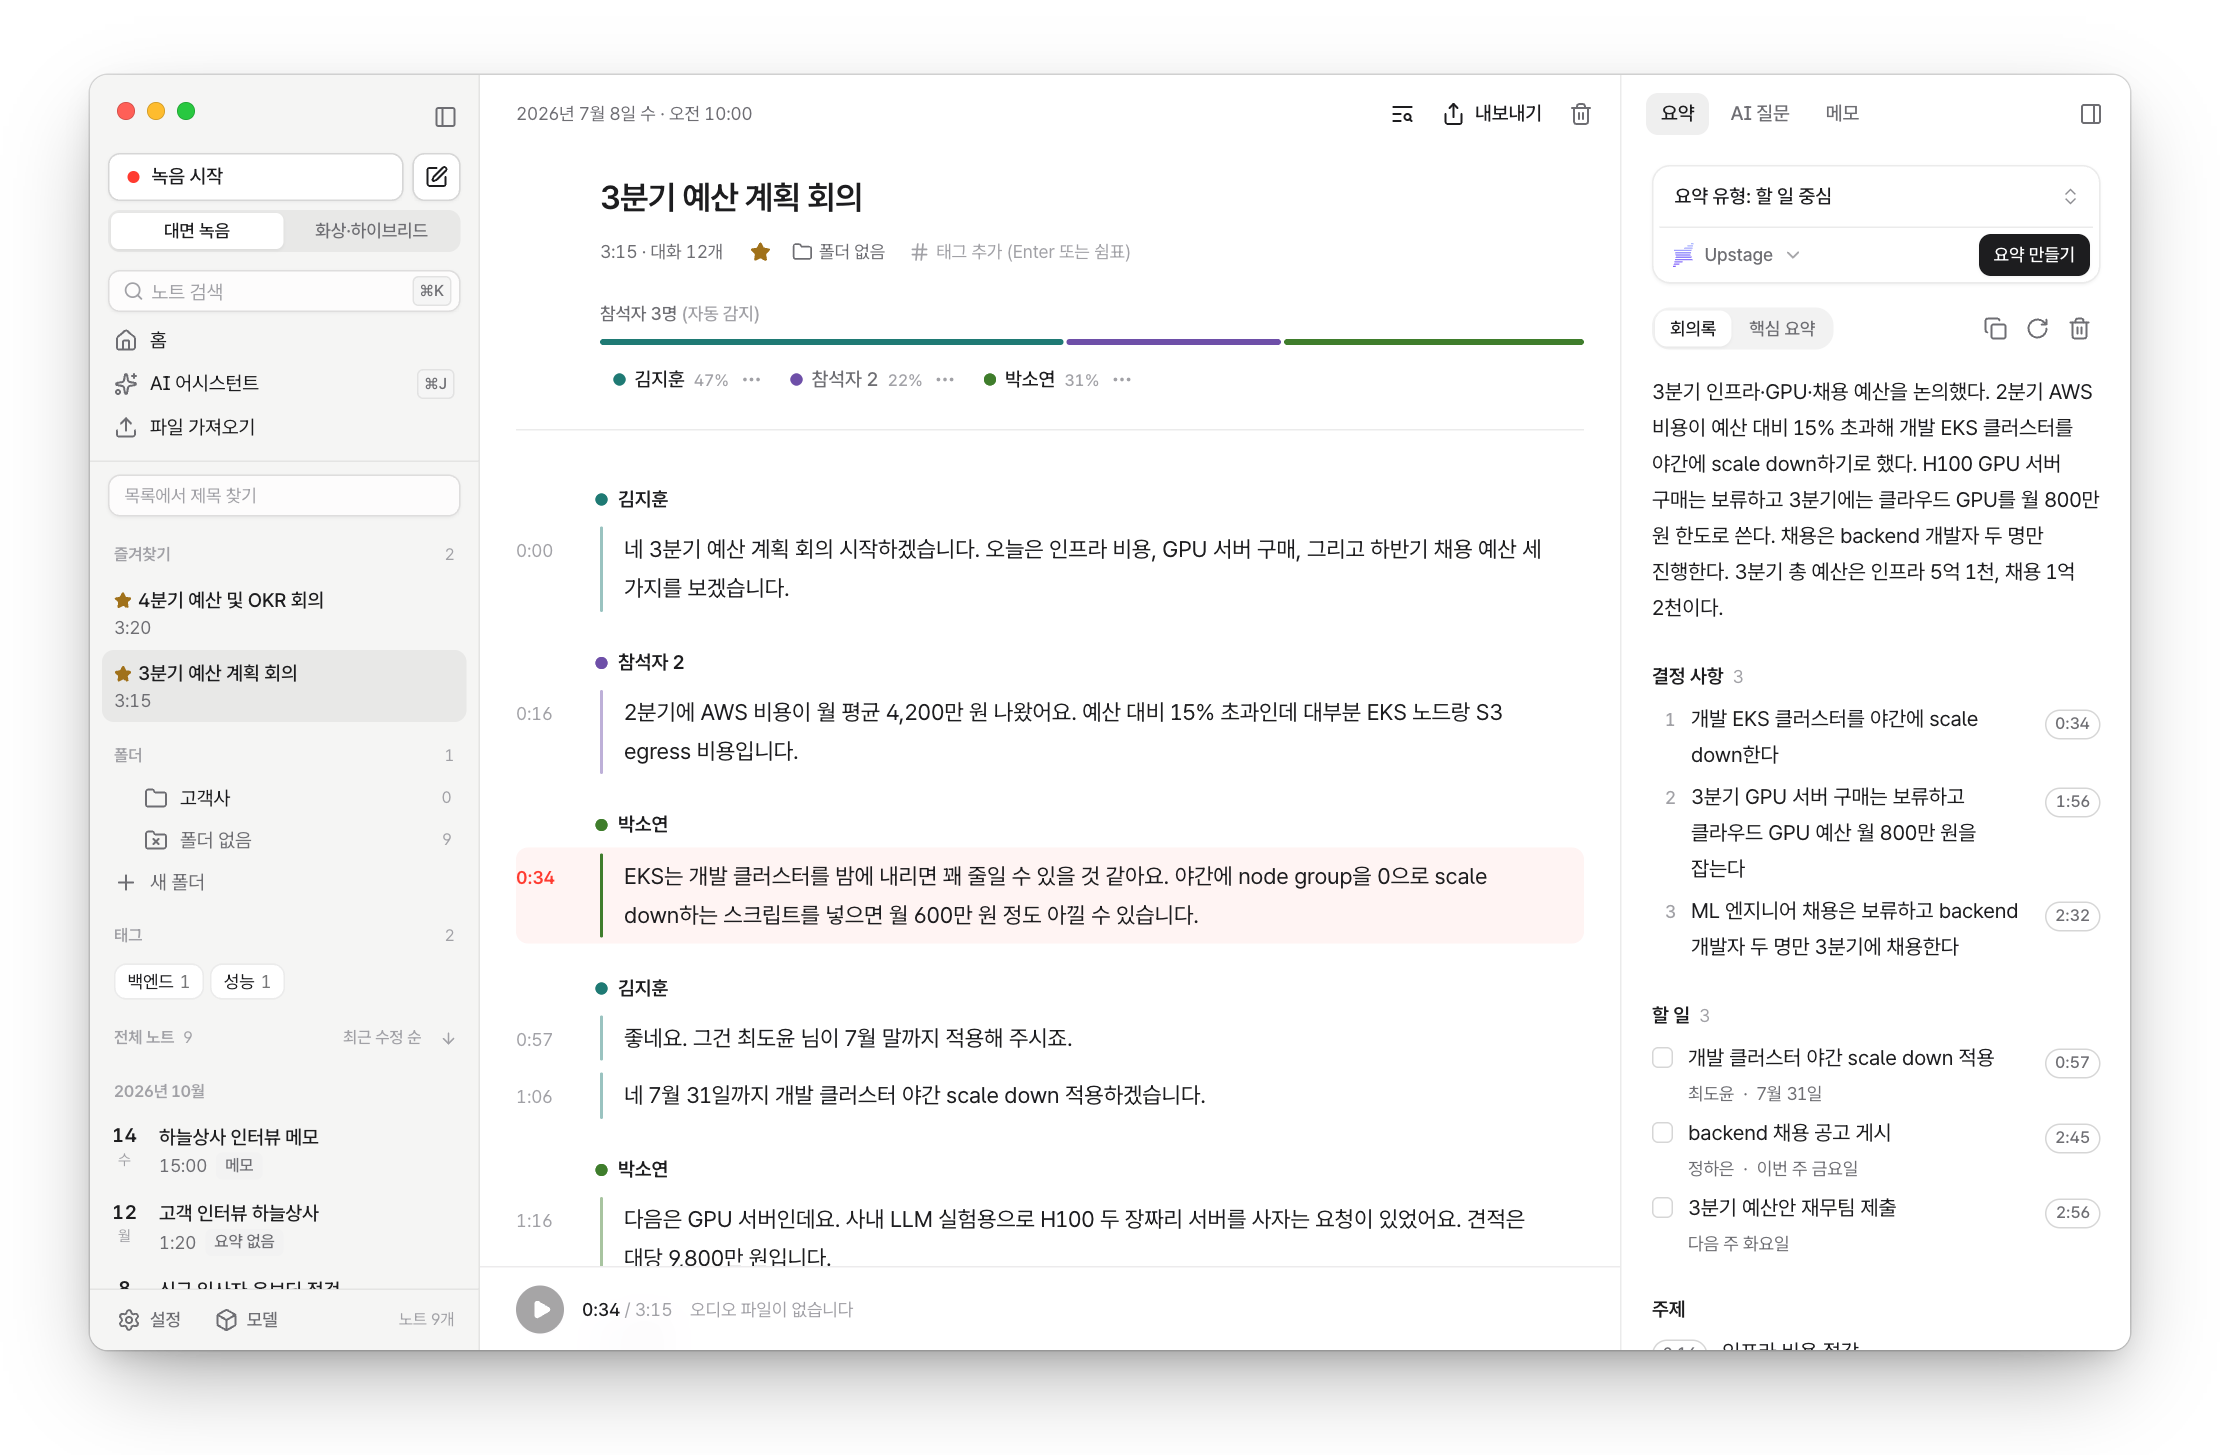
Task: Switch to the AI 질문 tab
Action: pyautogui.click(x=1760, y=114)
